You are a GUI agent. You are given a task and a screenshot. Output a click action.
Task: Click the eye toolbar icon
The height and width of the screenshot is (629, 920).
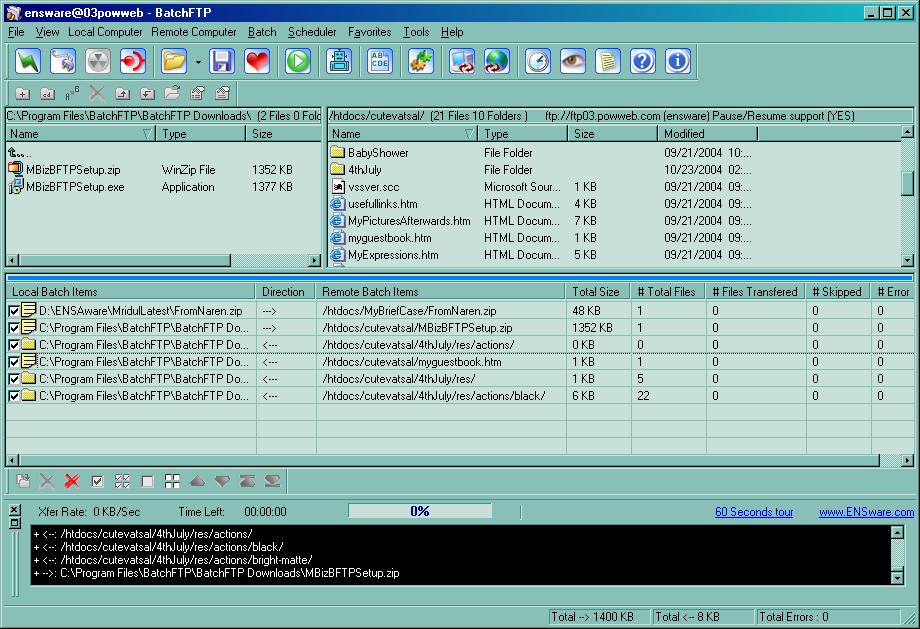pyautogui.click(x=573, y=61)
